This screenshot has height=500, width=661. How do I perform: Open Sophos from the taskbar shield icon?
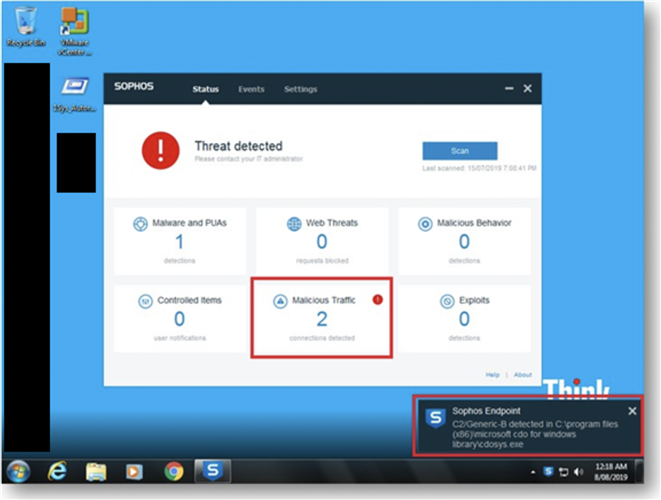pos(212,471)
